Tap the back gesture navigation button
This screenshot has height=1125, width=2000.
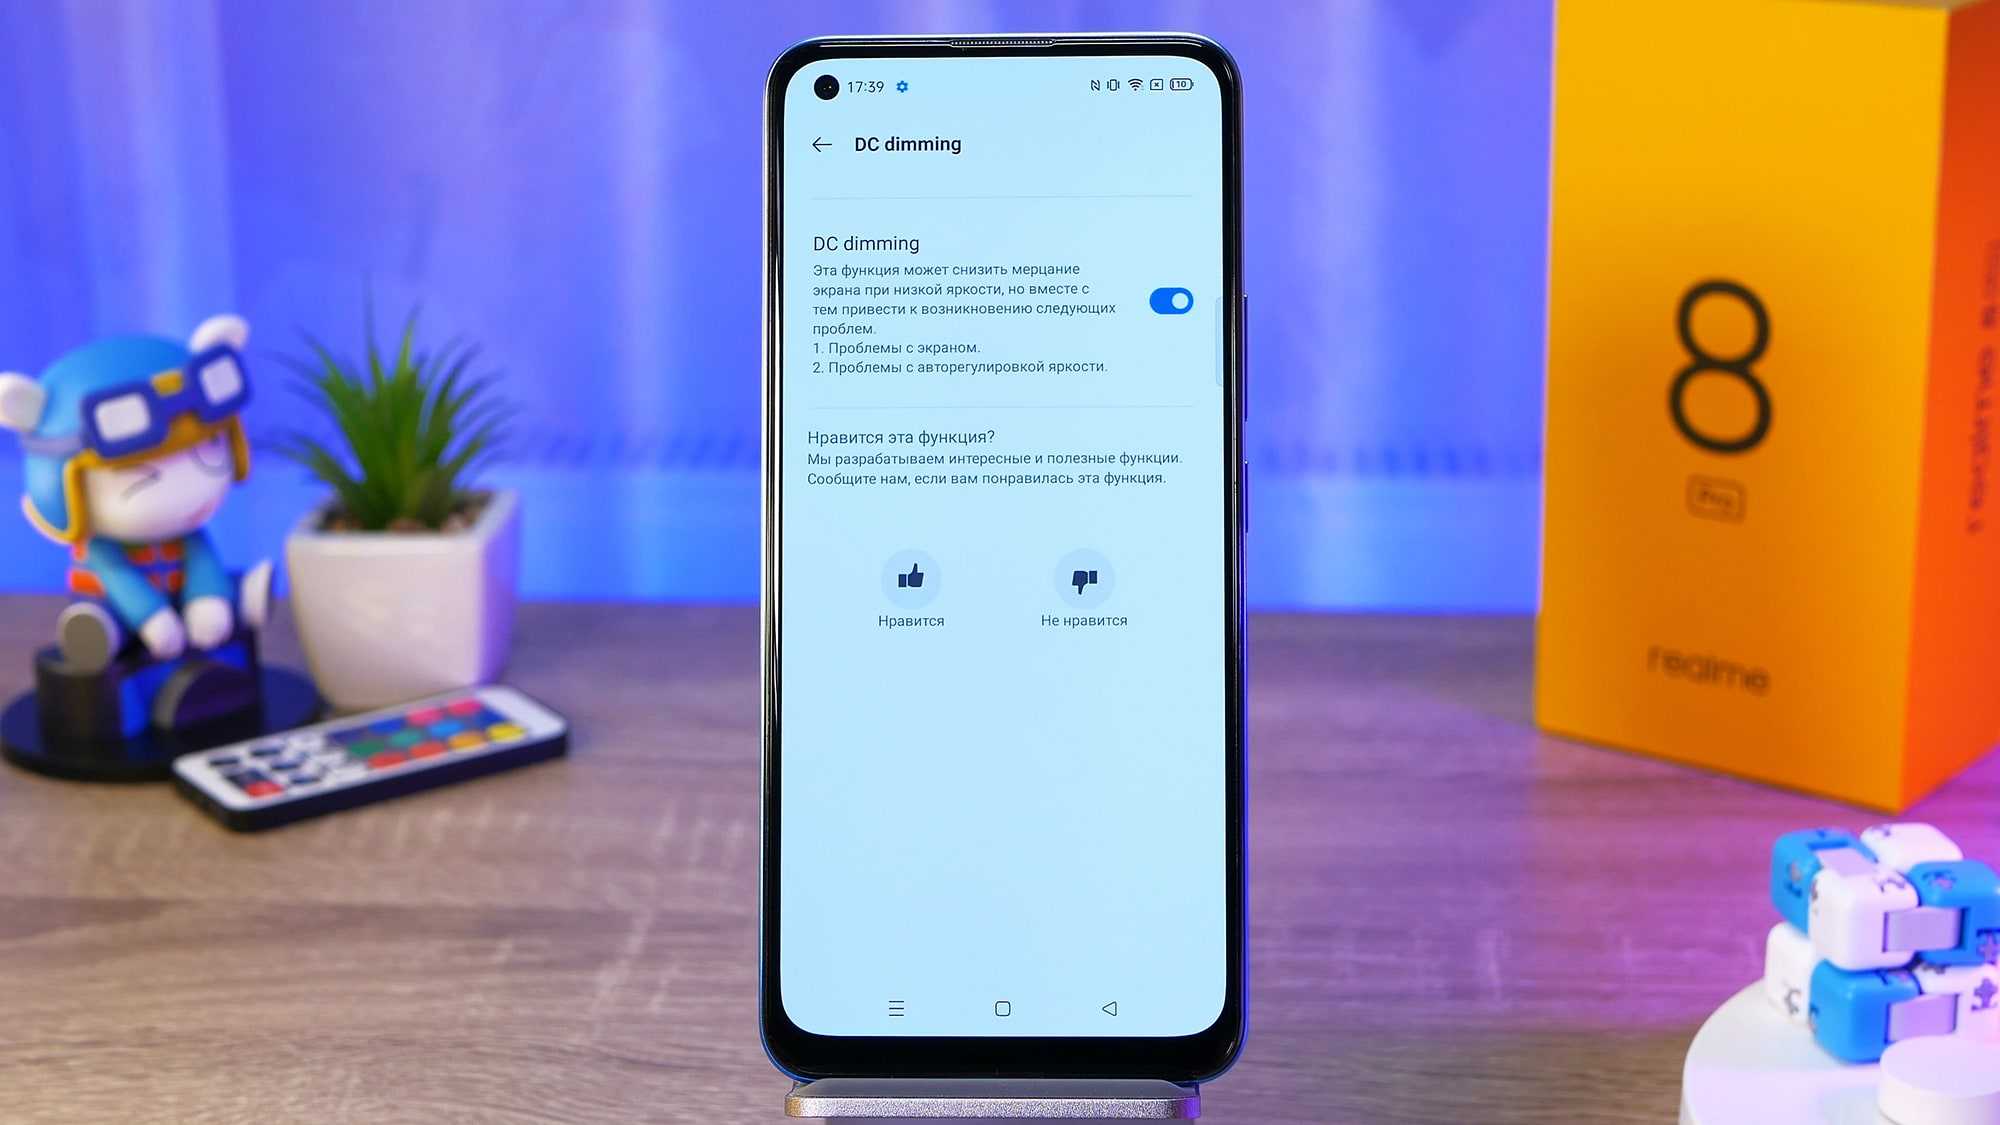pos(1109,1007)
